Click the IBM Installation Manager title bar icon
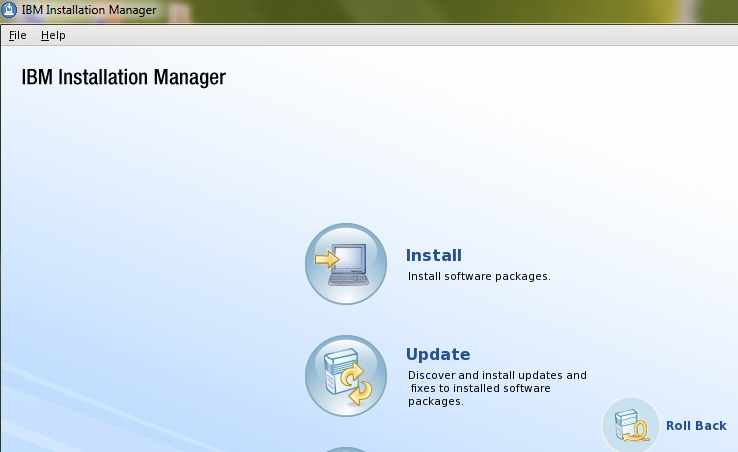Viewport: 738px width, 452px height. pyautogui.click(x=8, y=9)
